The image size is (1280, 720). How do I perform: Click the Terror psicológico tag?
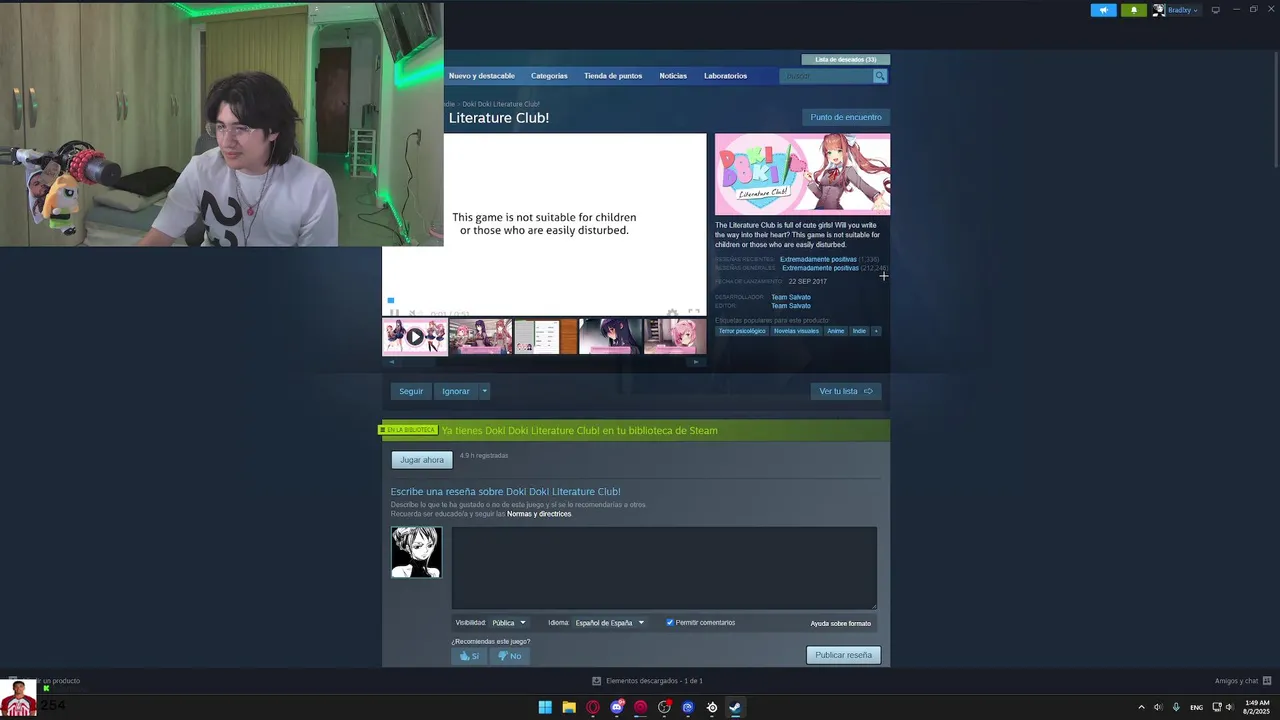coord(742,331)
